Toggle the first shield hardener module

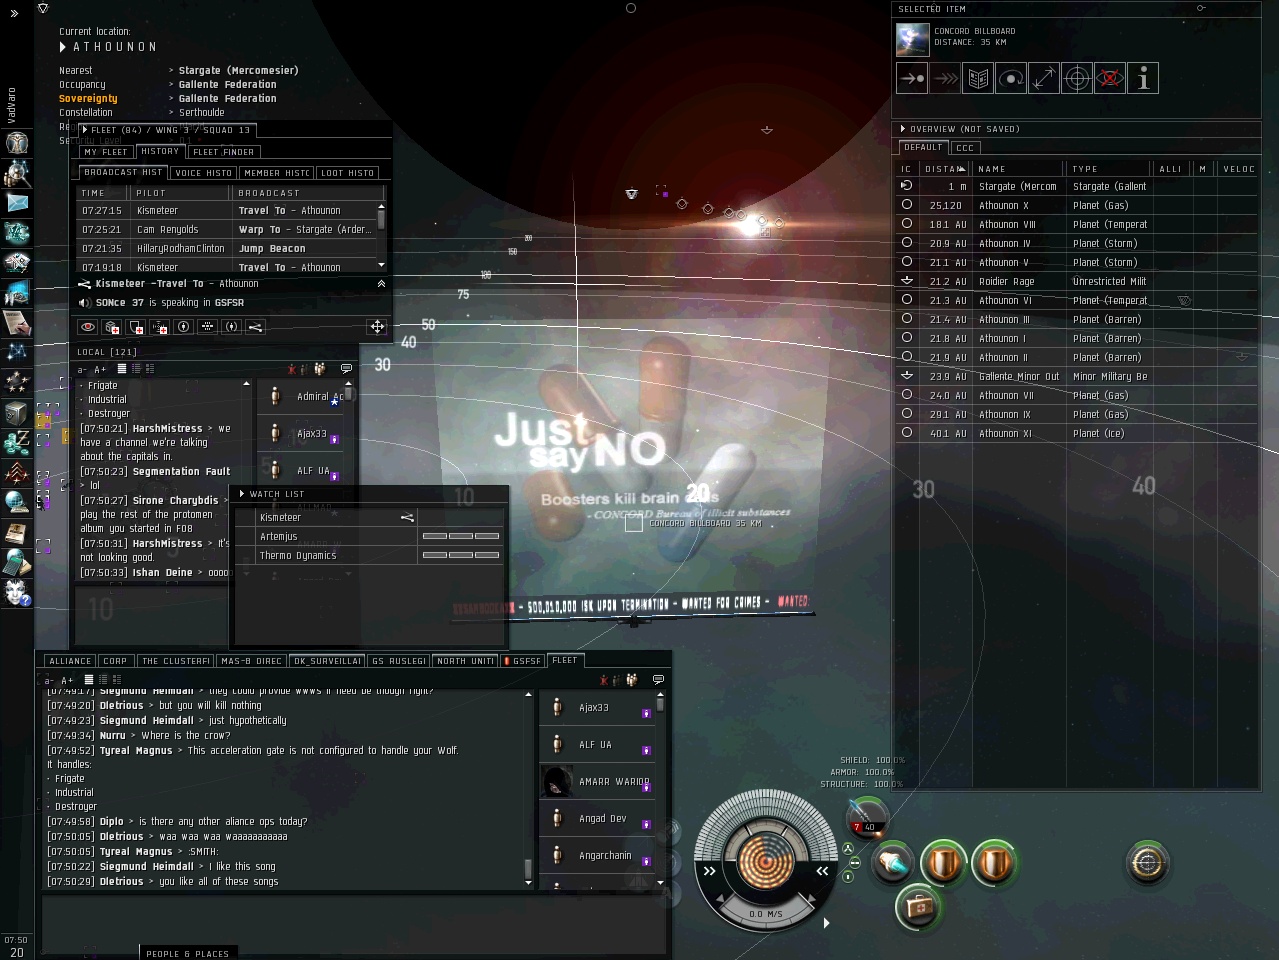click(x=942, y=863)
